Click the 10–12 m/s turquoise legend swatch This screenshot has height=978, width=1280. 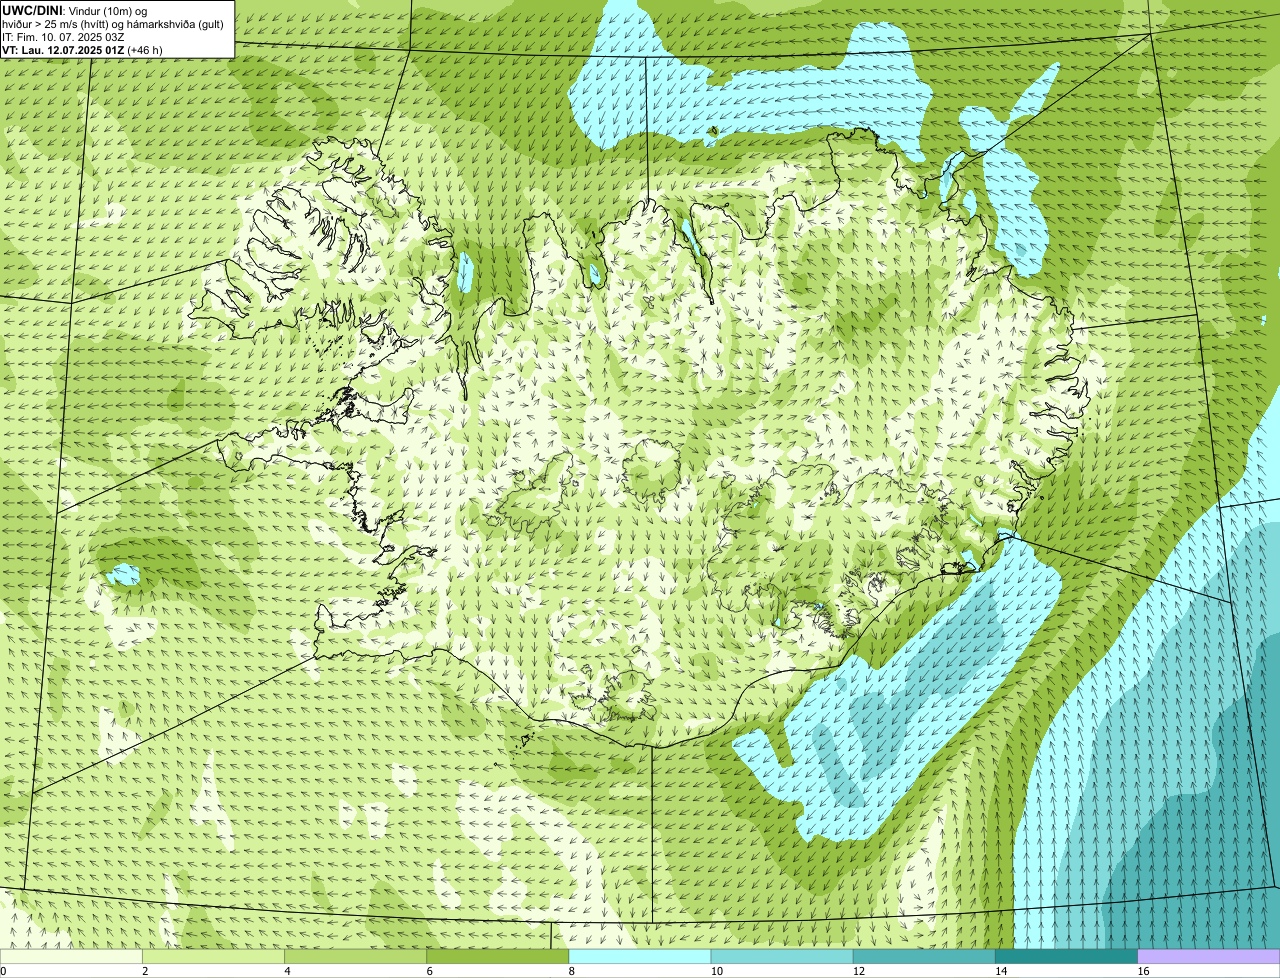[782, 956]
